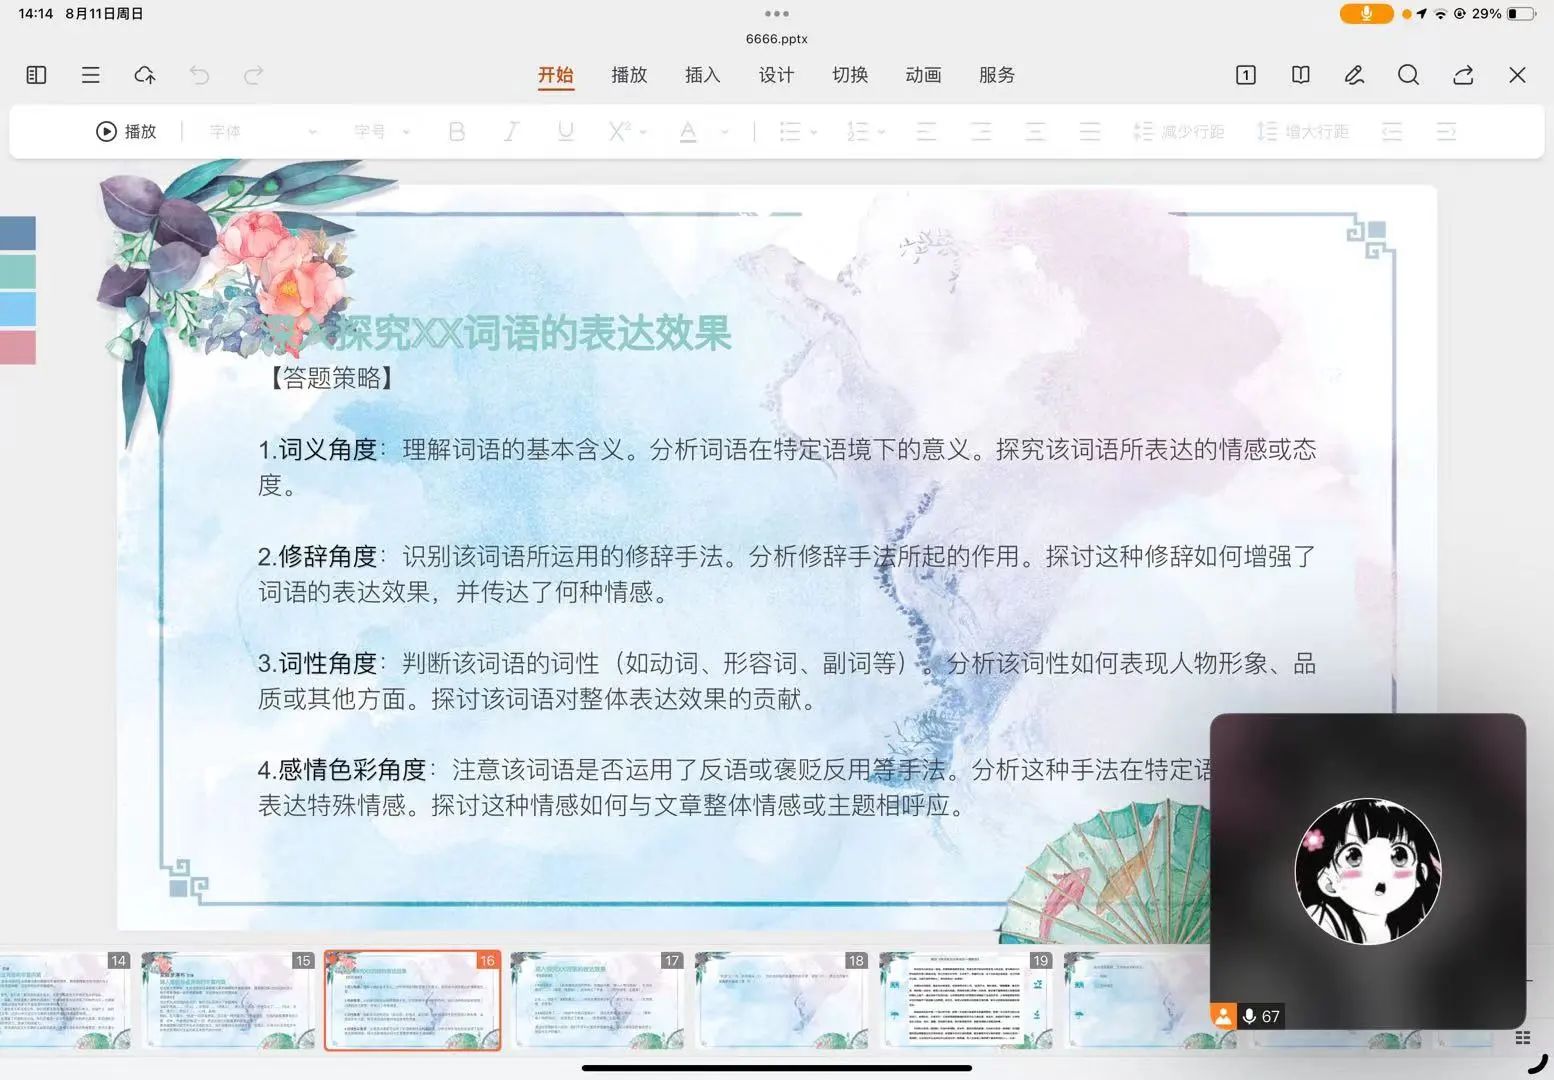
Task: Open the search magnifier icon
Action: (x=1408, y=75)
